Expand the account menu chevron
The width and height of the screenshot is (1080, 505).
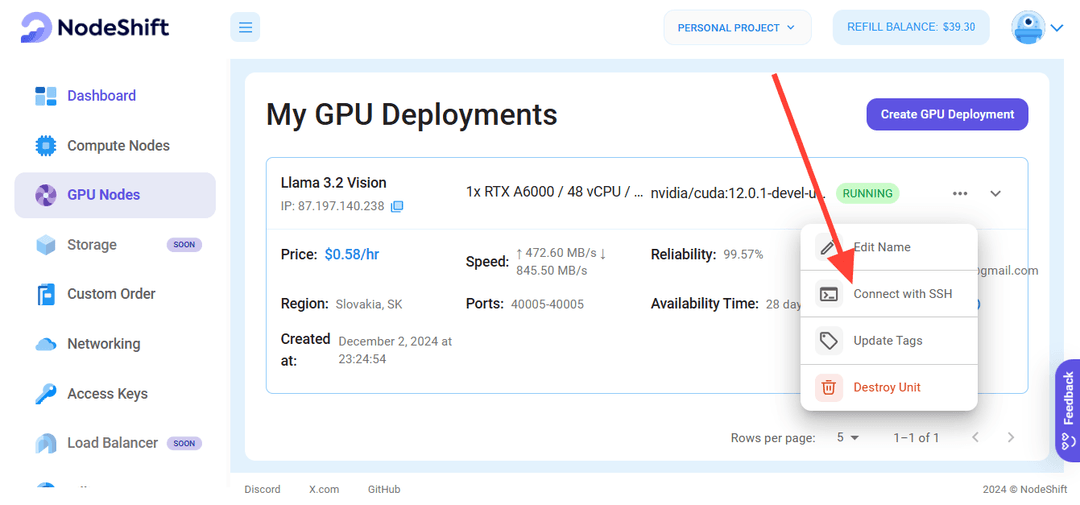[1057, 28]
